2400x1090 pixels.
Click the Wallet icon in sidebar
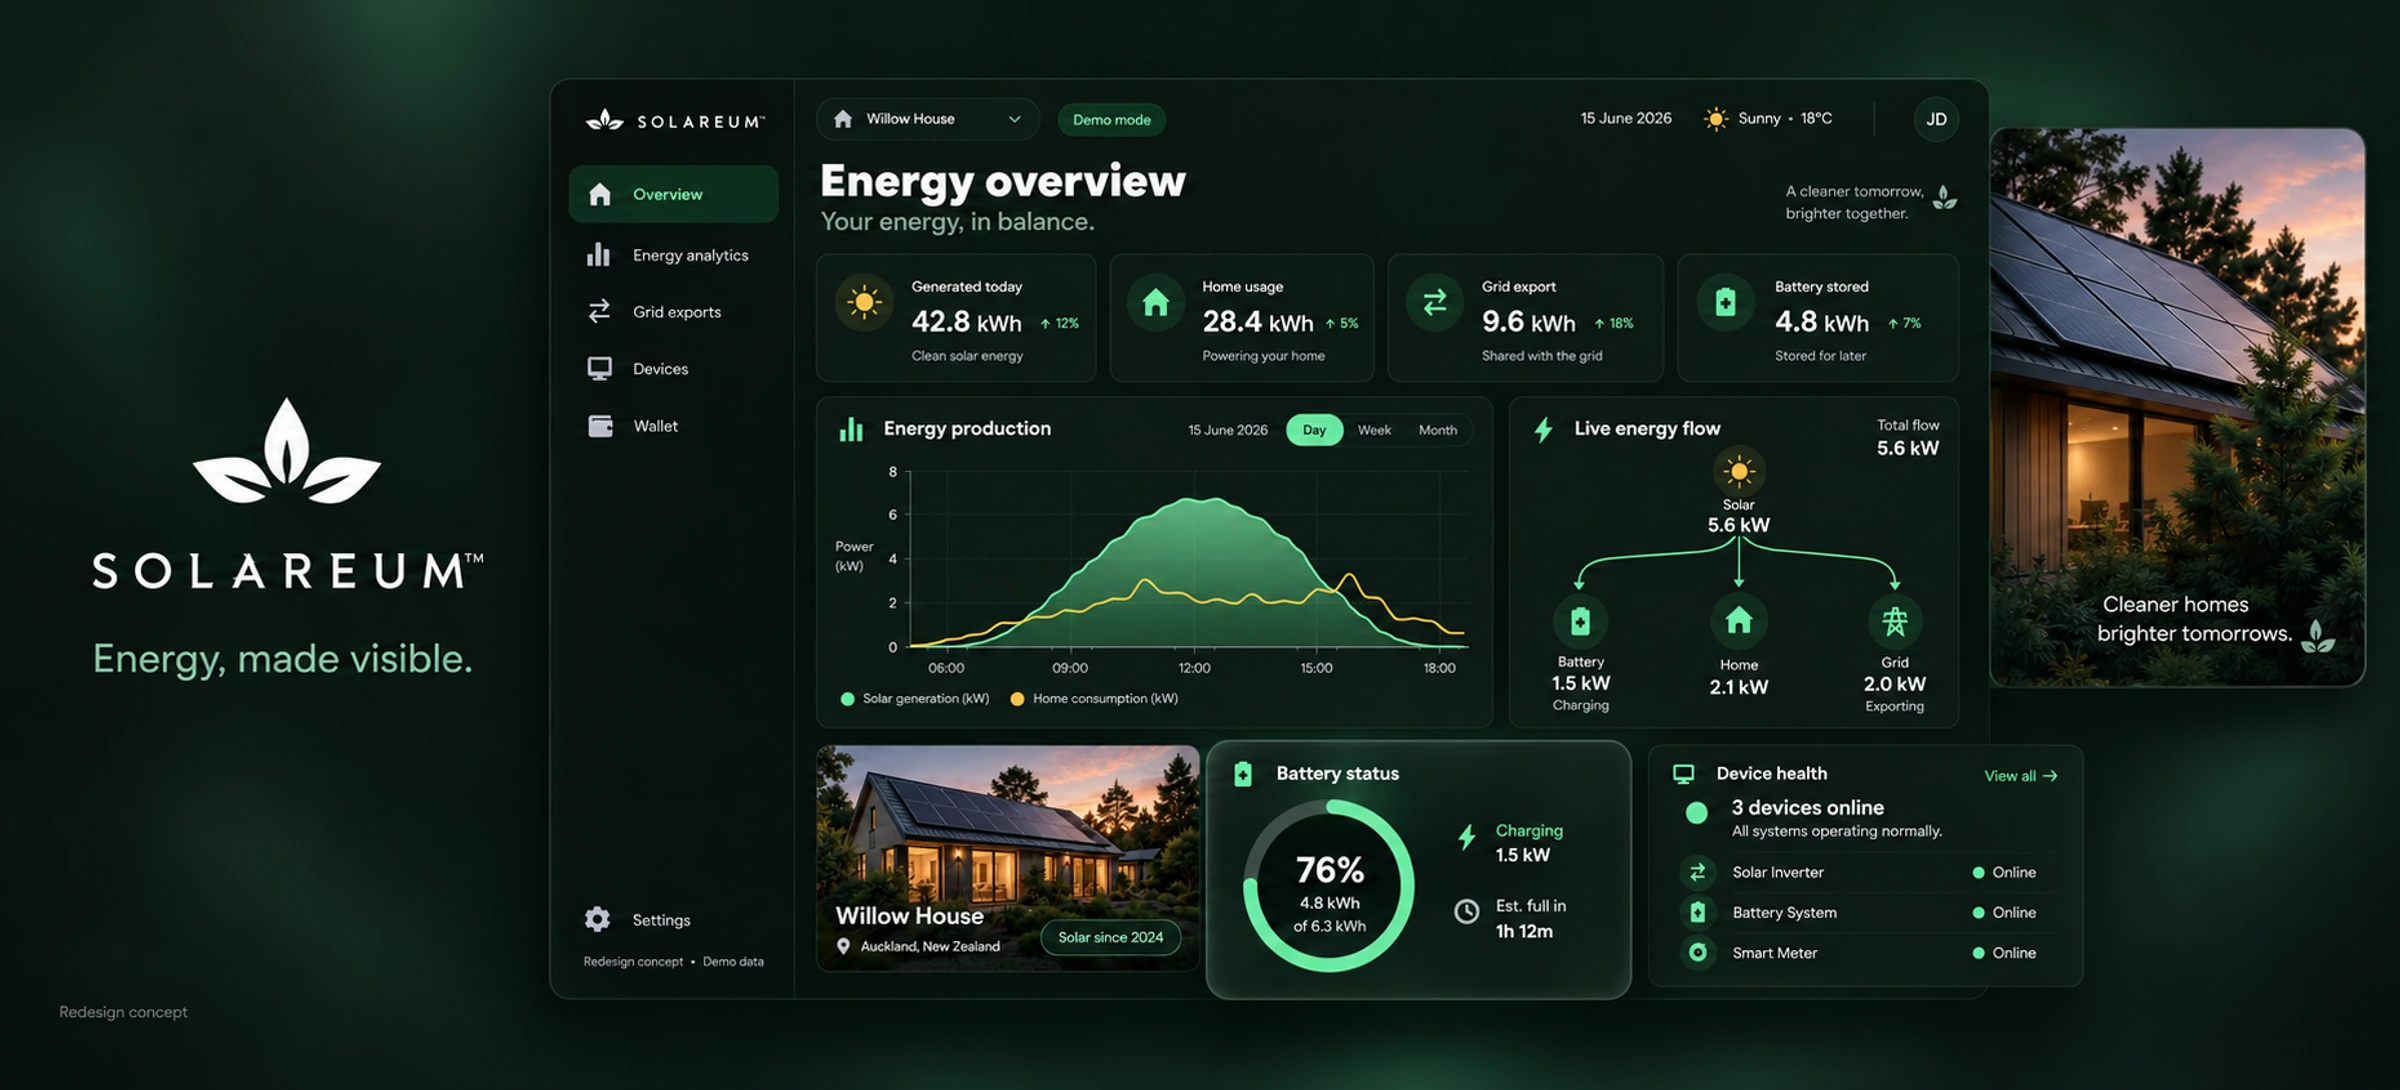click(x=600, y=426)
